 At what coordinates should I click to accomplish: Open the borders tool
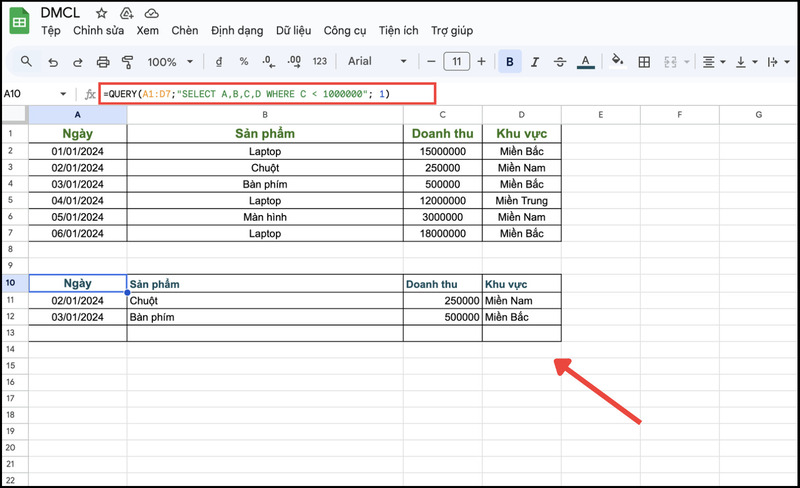[644, 62]
